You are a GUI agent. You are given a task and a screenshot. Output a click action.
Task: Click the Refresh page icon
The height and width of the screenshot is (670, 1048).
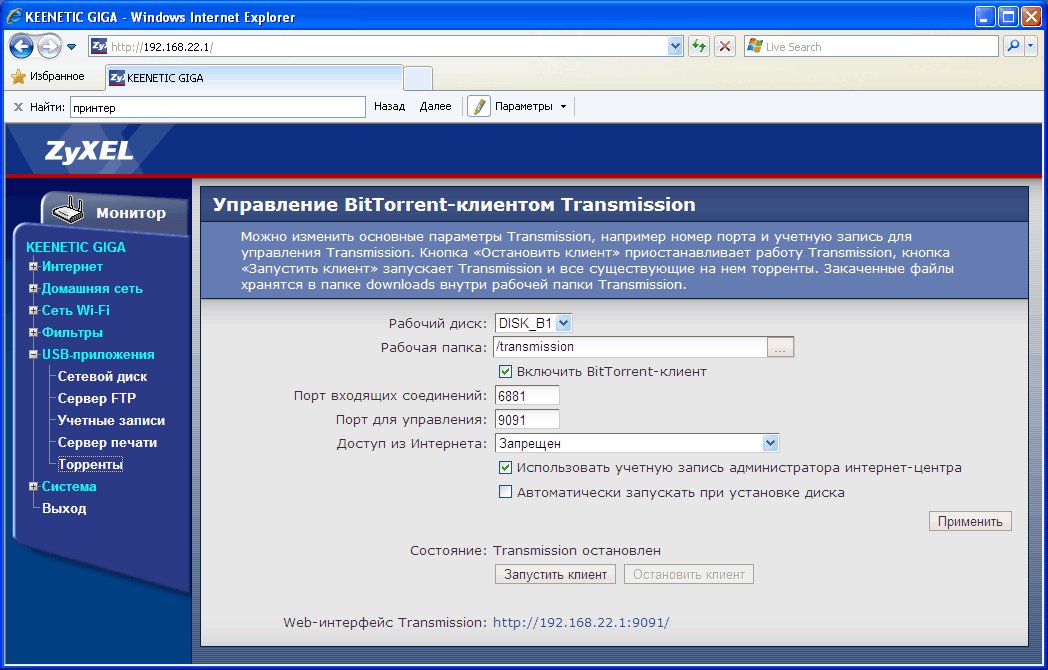point(699,47)
